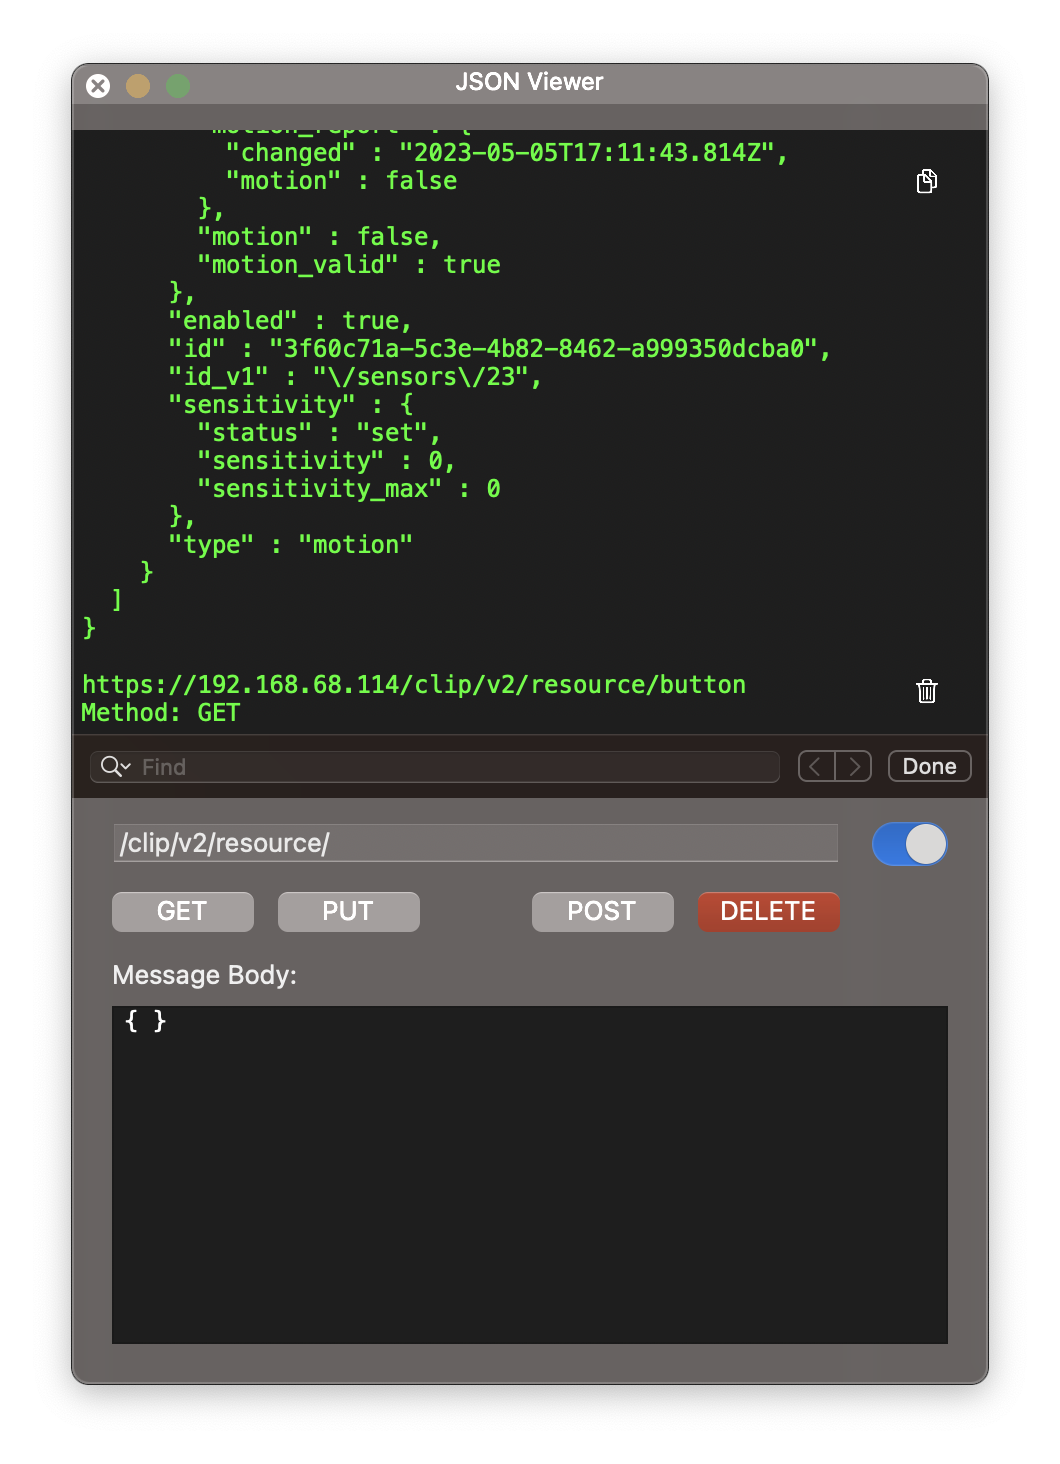
Task: Send a DELETE request
Action: click(769, 912)
